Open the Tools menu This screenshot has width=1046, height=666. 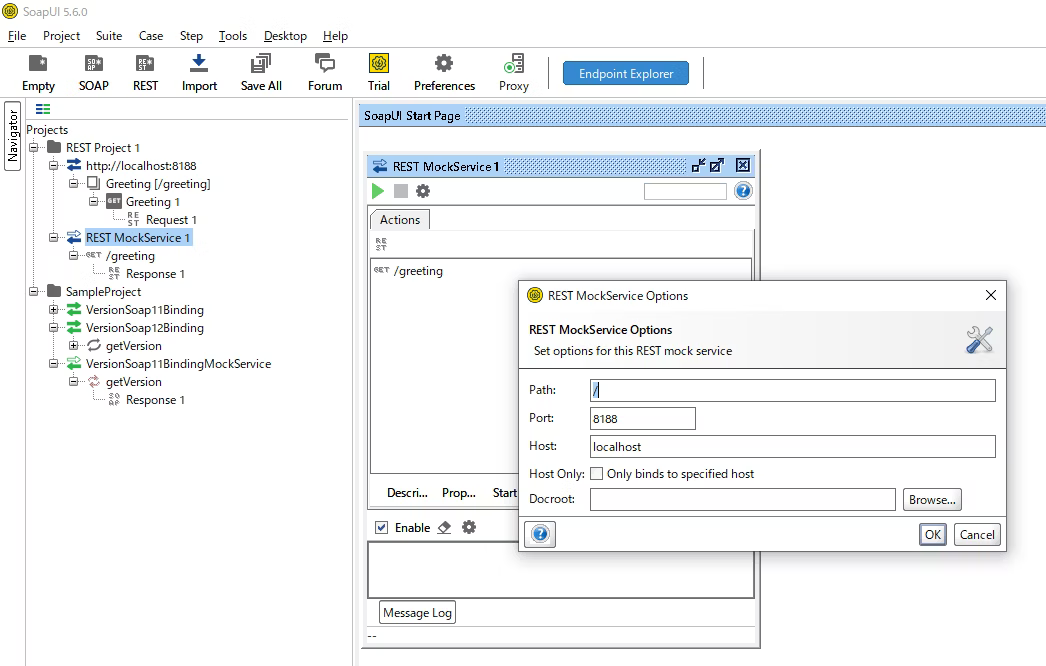tap(233, 35)
